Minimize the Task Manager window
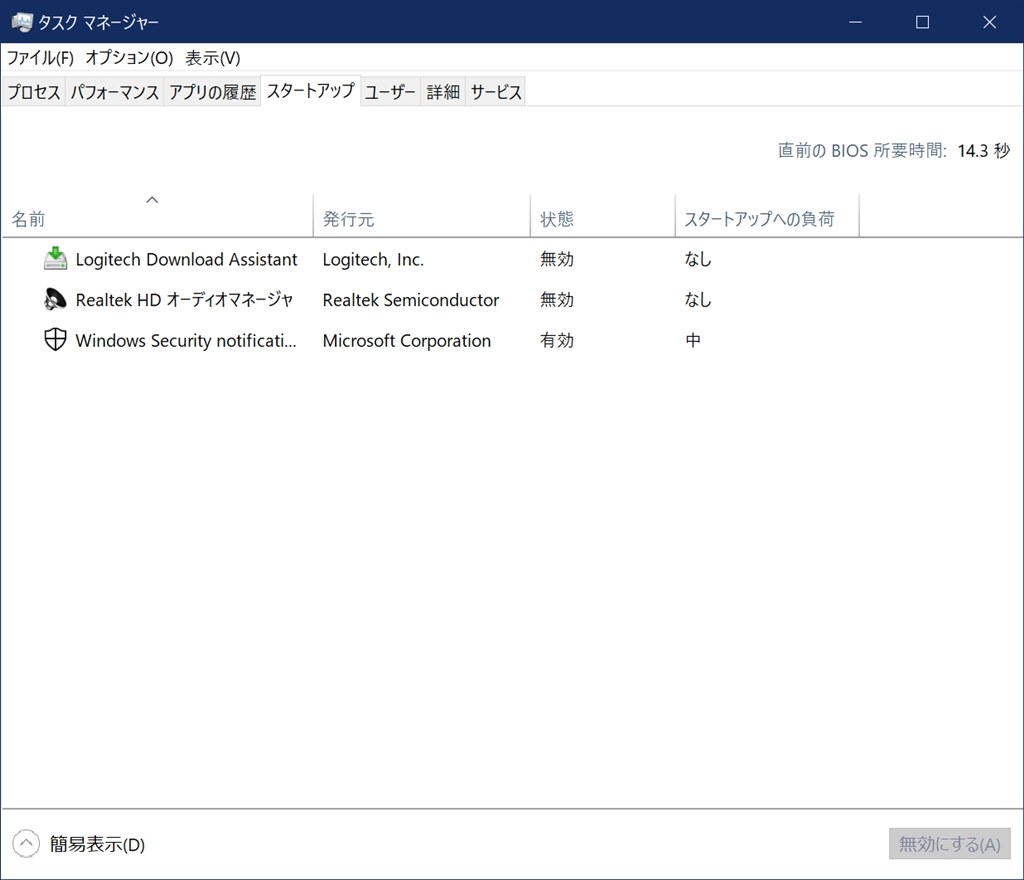The image size is (1024, 880). tap(856, 22)
